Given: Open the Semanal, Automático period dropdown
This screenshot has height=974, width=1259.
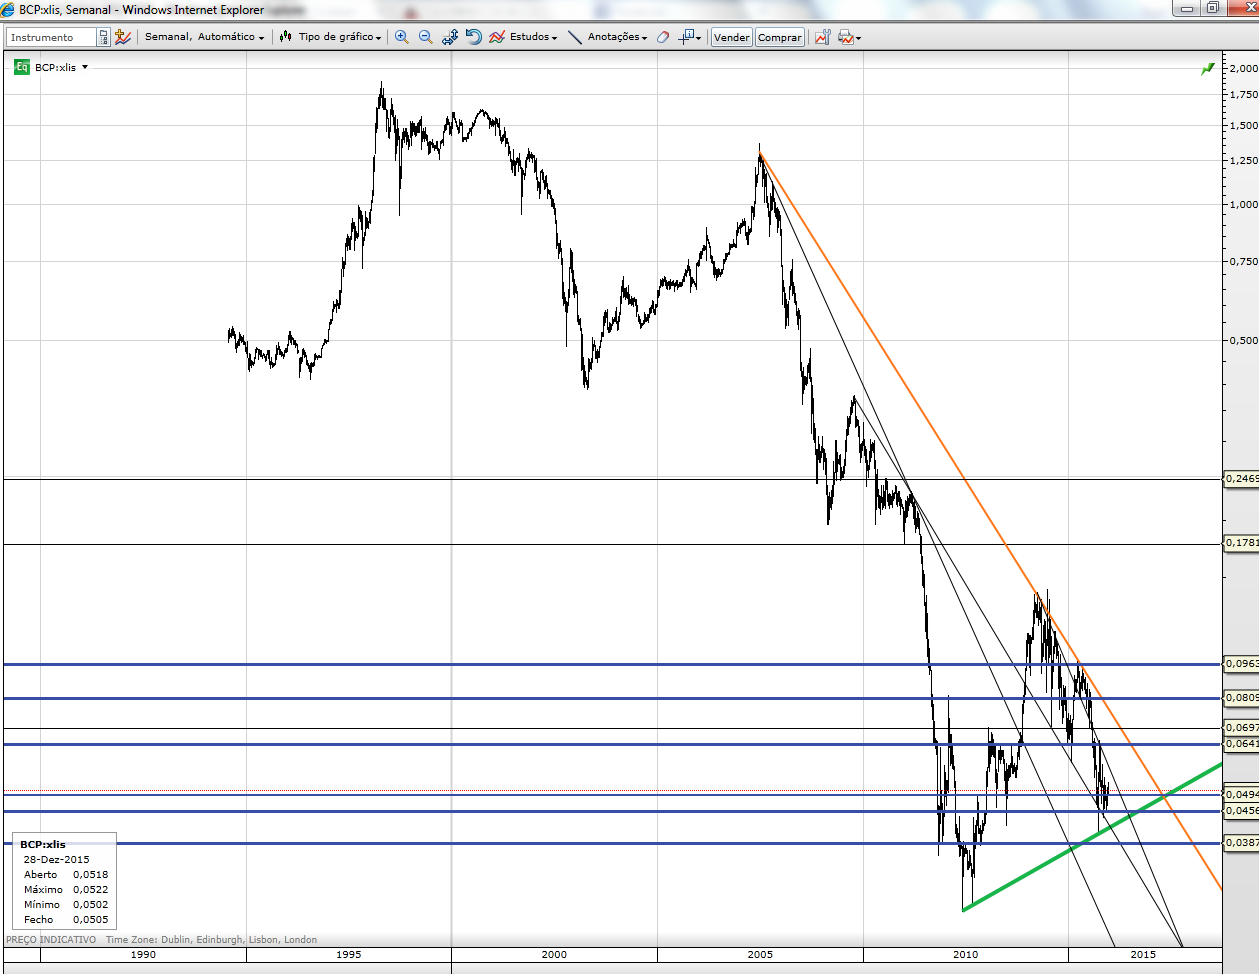Looking at the screenshot, I should 204,37.
